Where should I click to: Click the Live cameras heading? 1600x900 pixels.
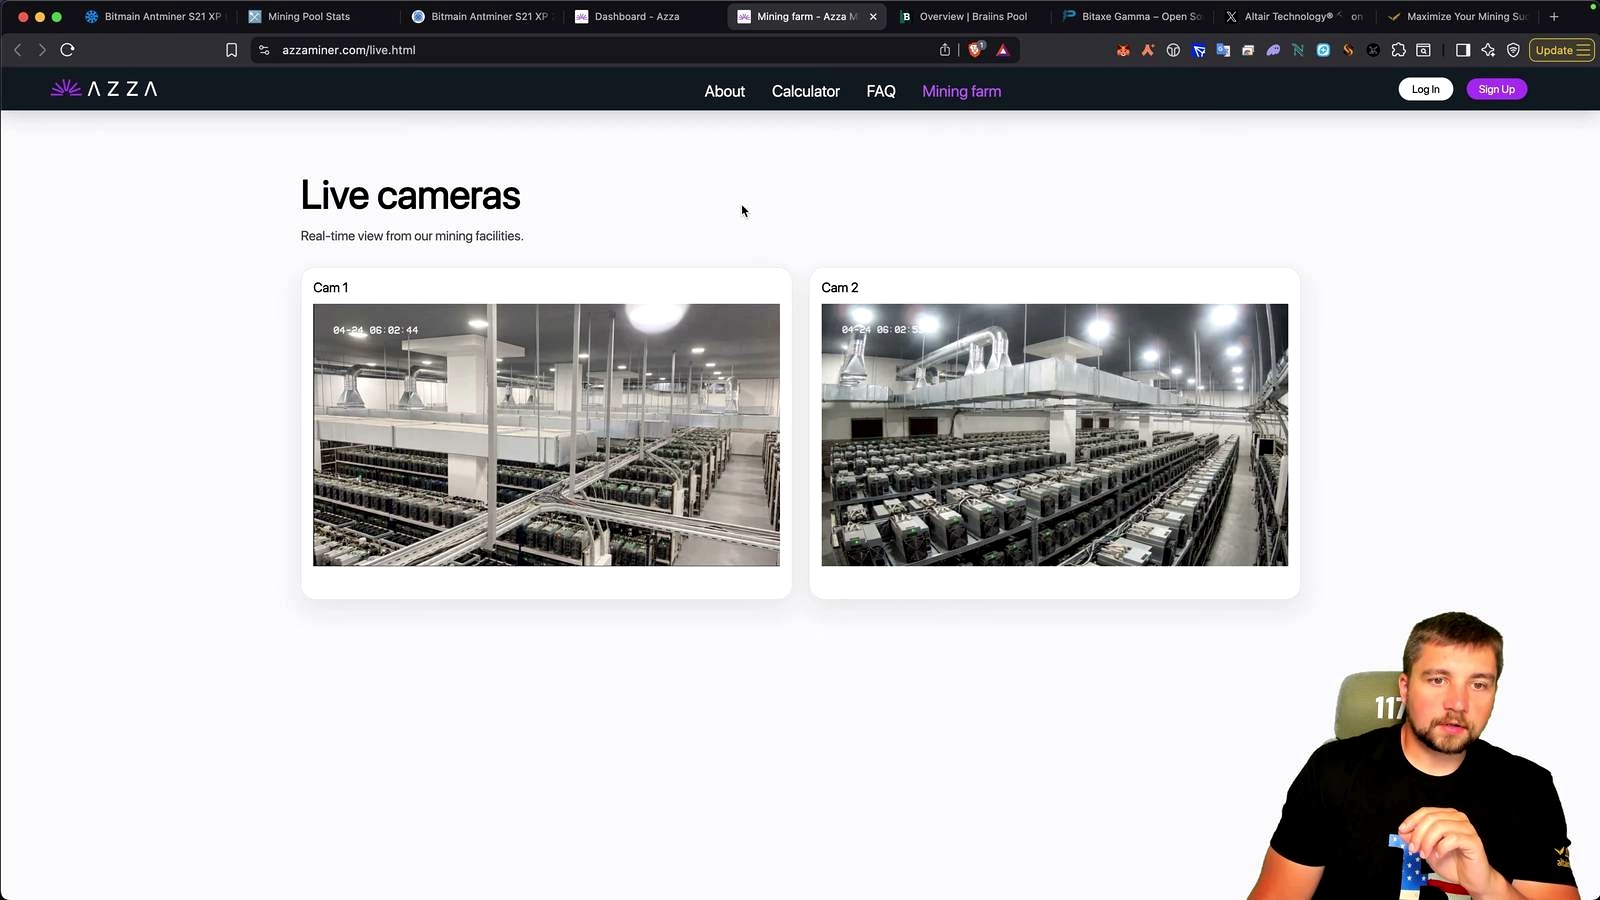click(x=410, y=195)
